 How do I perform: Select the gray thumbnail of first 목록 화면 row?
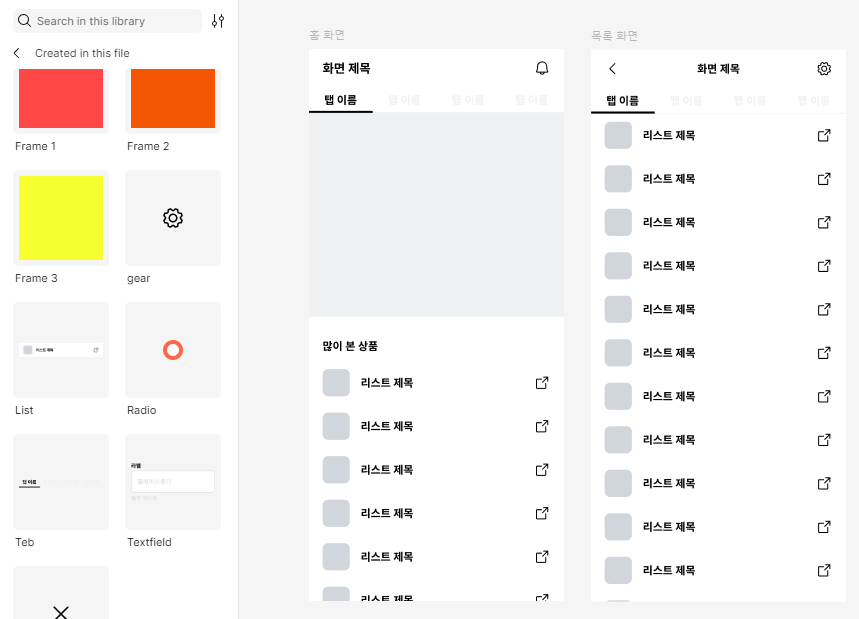pos(618,135)
